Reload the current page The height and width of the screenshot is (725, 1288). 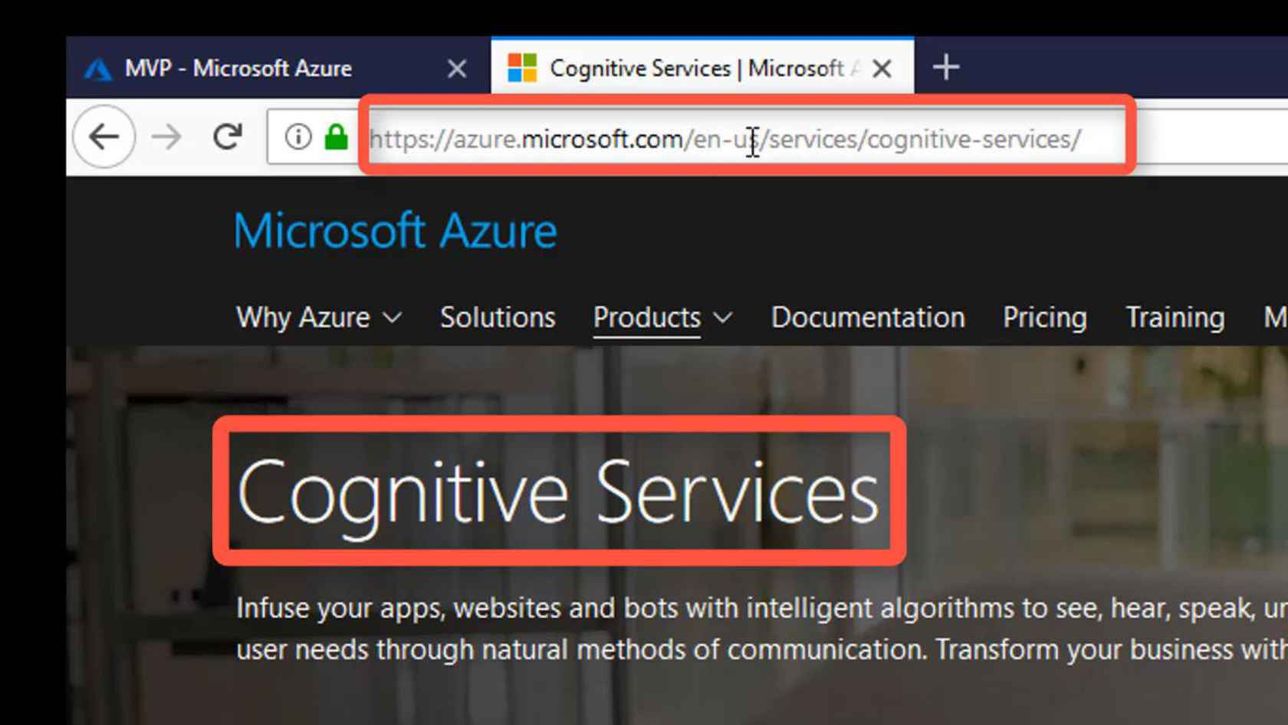pos(228,136)
